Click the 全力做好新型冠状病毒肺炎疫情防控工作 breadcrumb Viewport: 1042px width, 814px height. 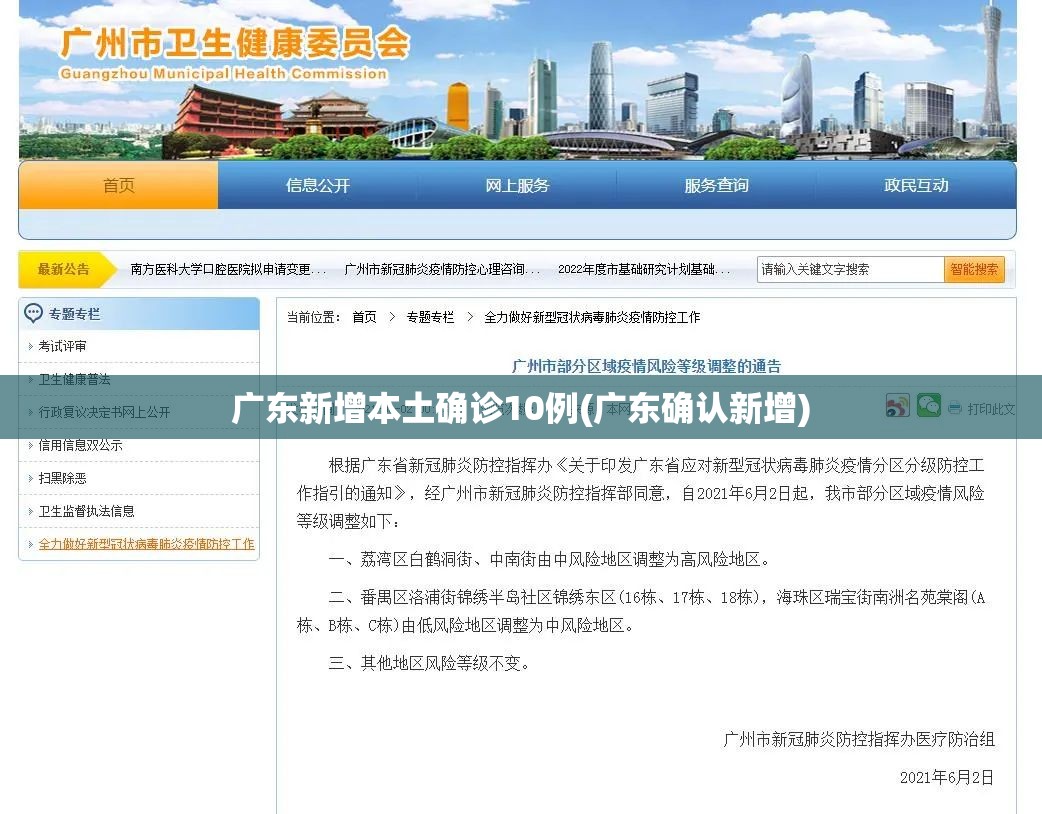tap(591, 318)
